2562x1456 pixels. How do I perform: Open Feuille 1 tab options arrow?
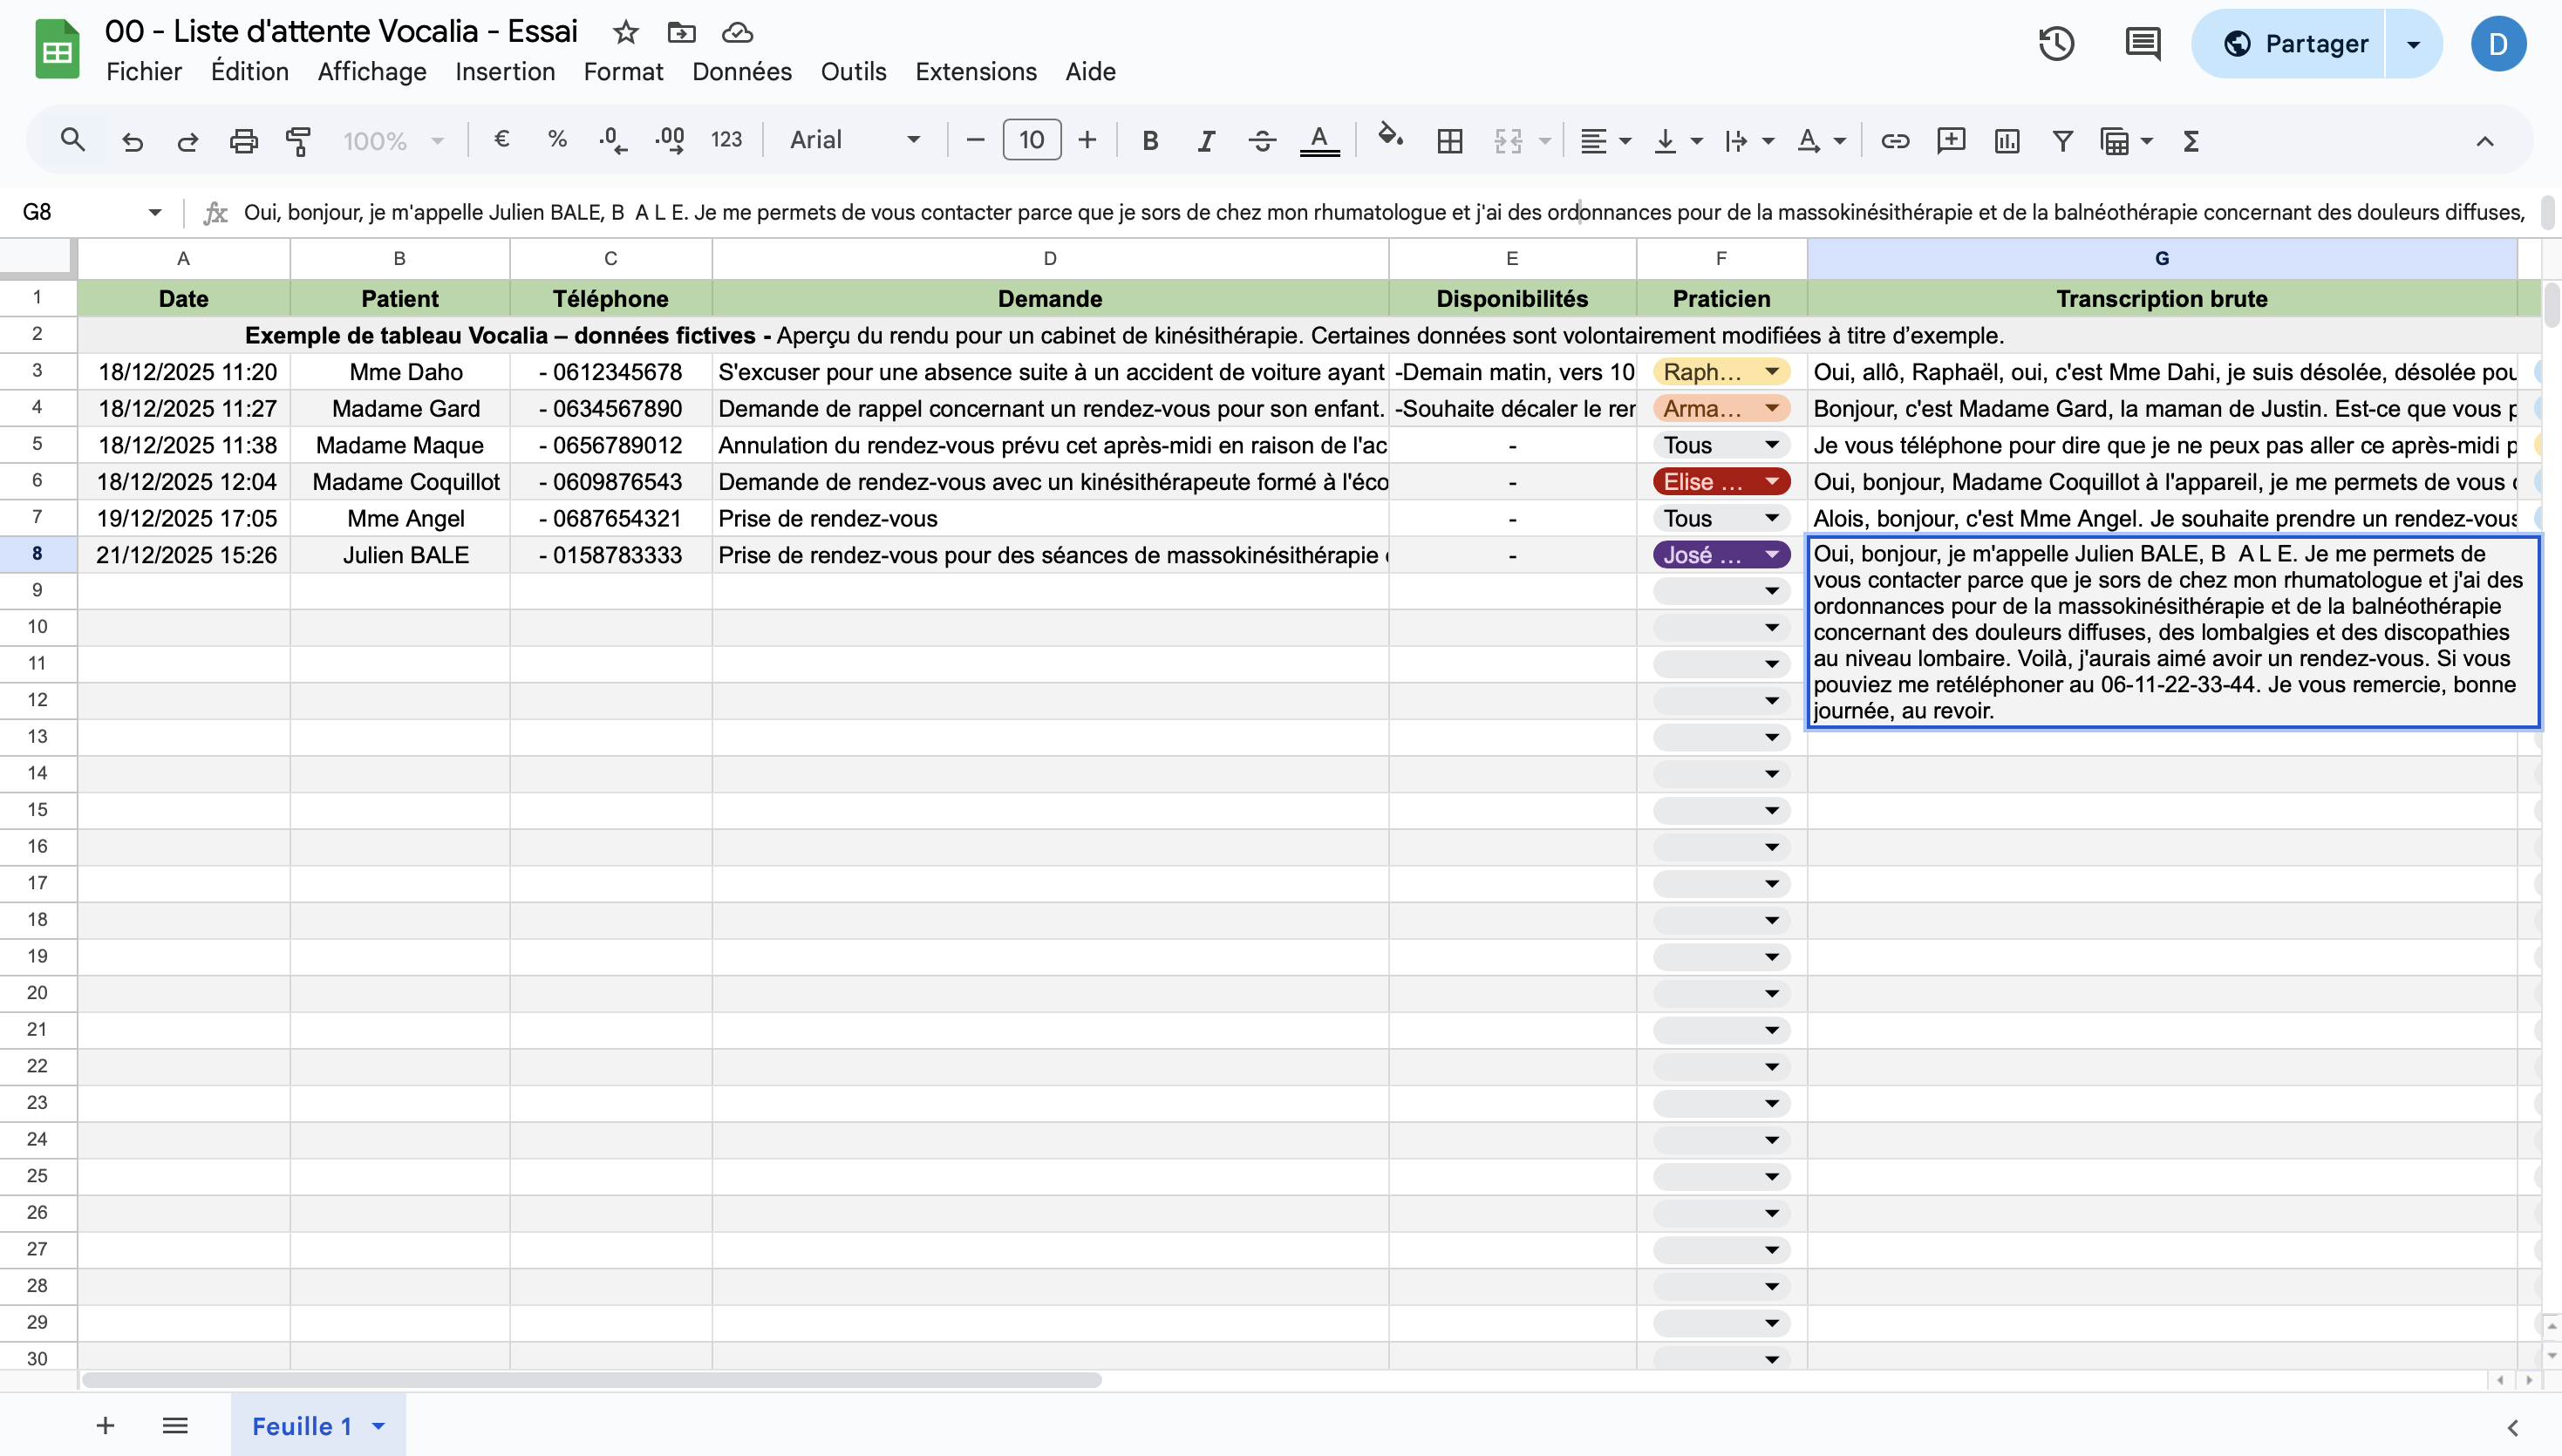[379, 1426]
